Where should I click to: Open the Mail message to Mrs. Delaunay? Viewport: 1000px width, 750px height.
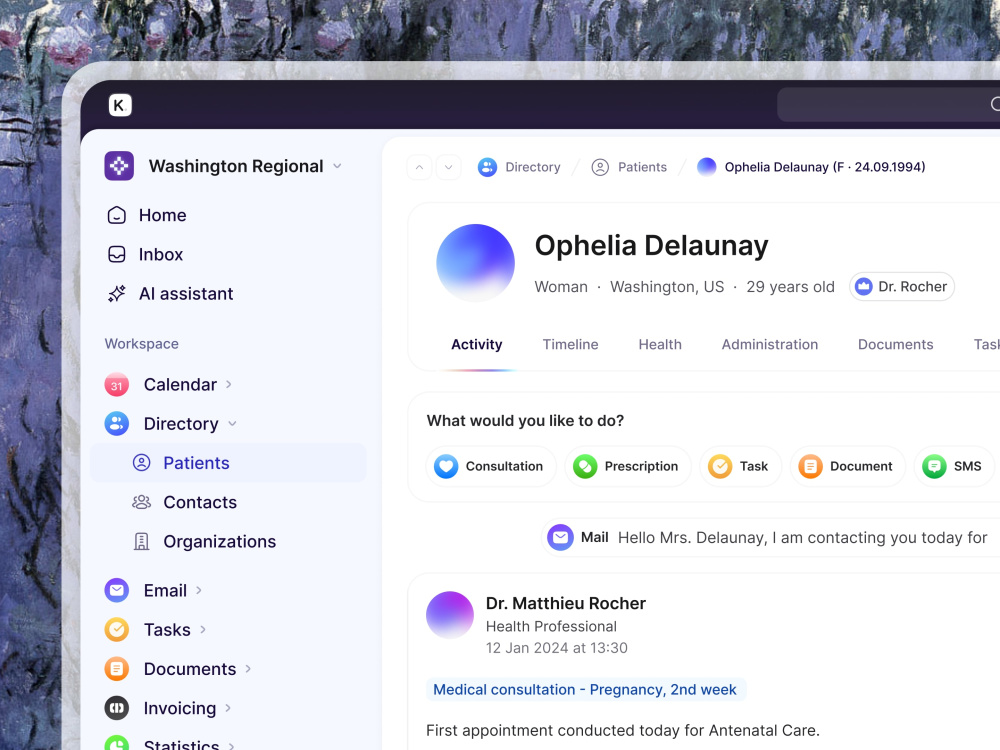770,538
